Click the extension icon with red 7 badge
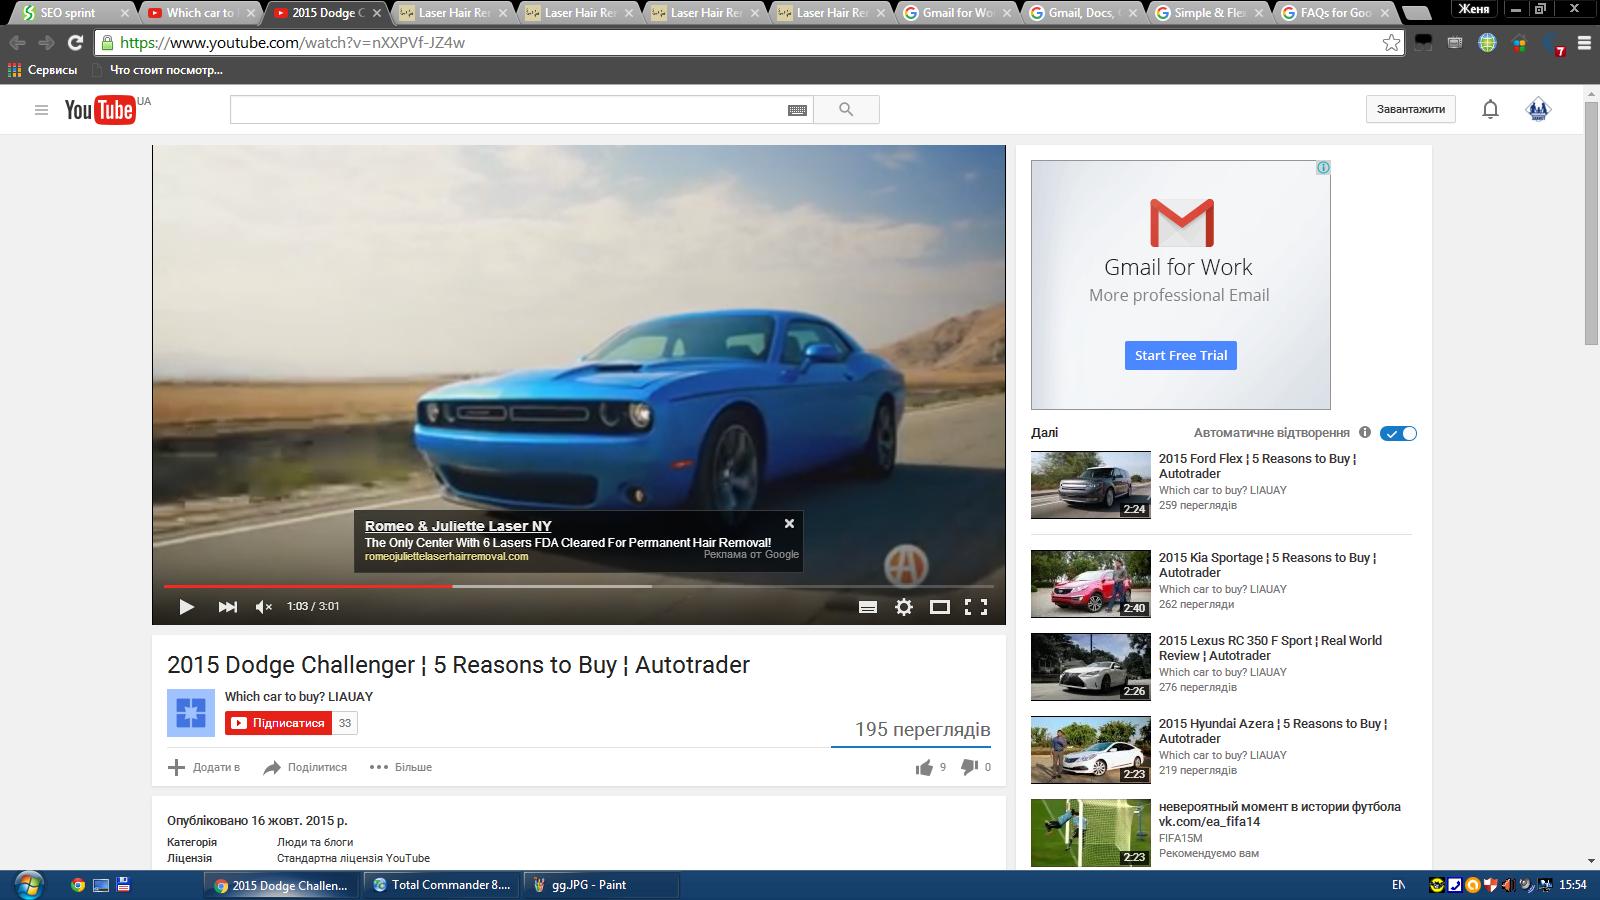Image resolution: width=1600 pixels, height=900 pixels. click(x=1553, y=44)
